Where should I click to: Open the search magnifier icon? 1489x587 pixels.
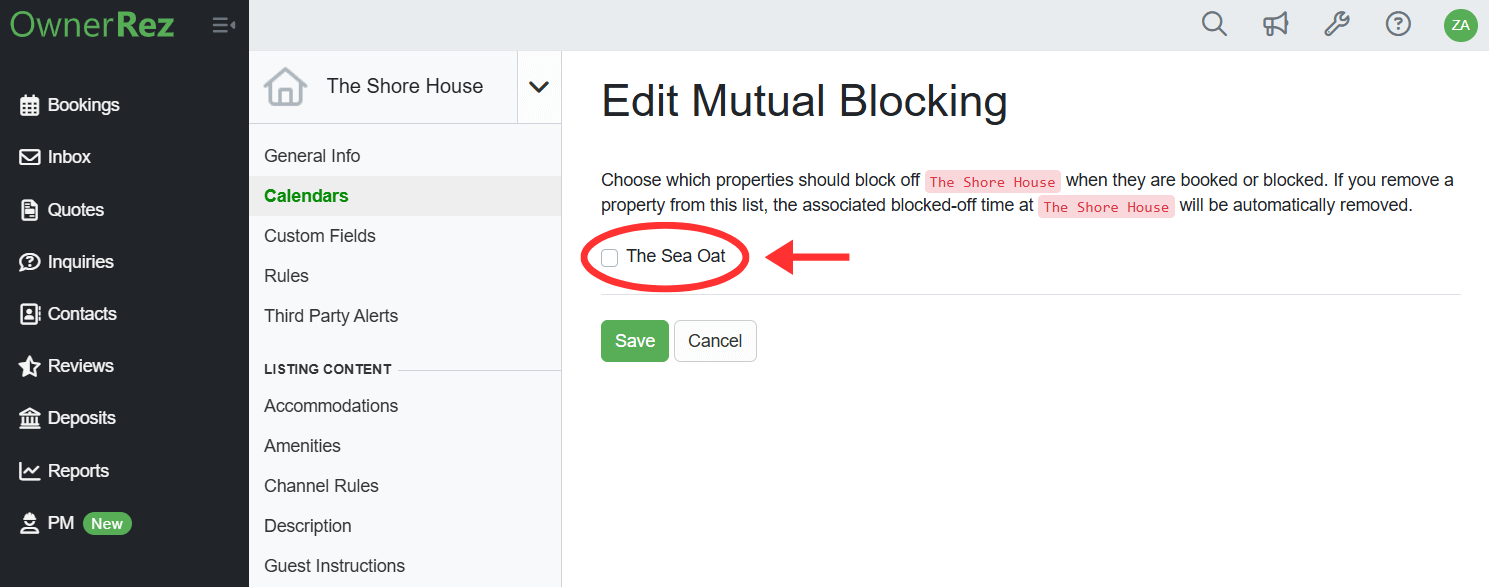pos(1214,24)
